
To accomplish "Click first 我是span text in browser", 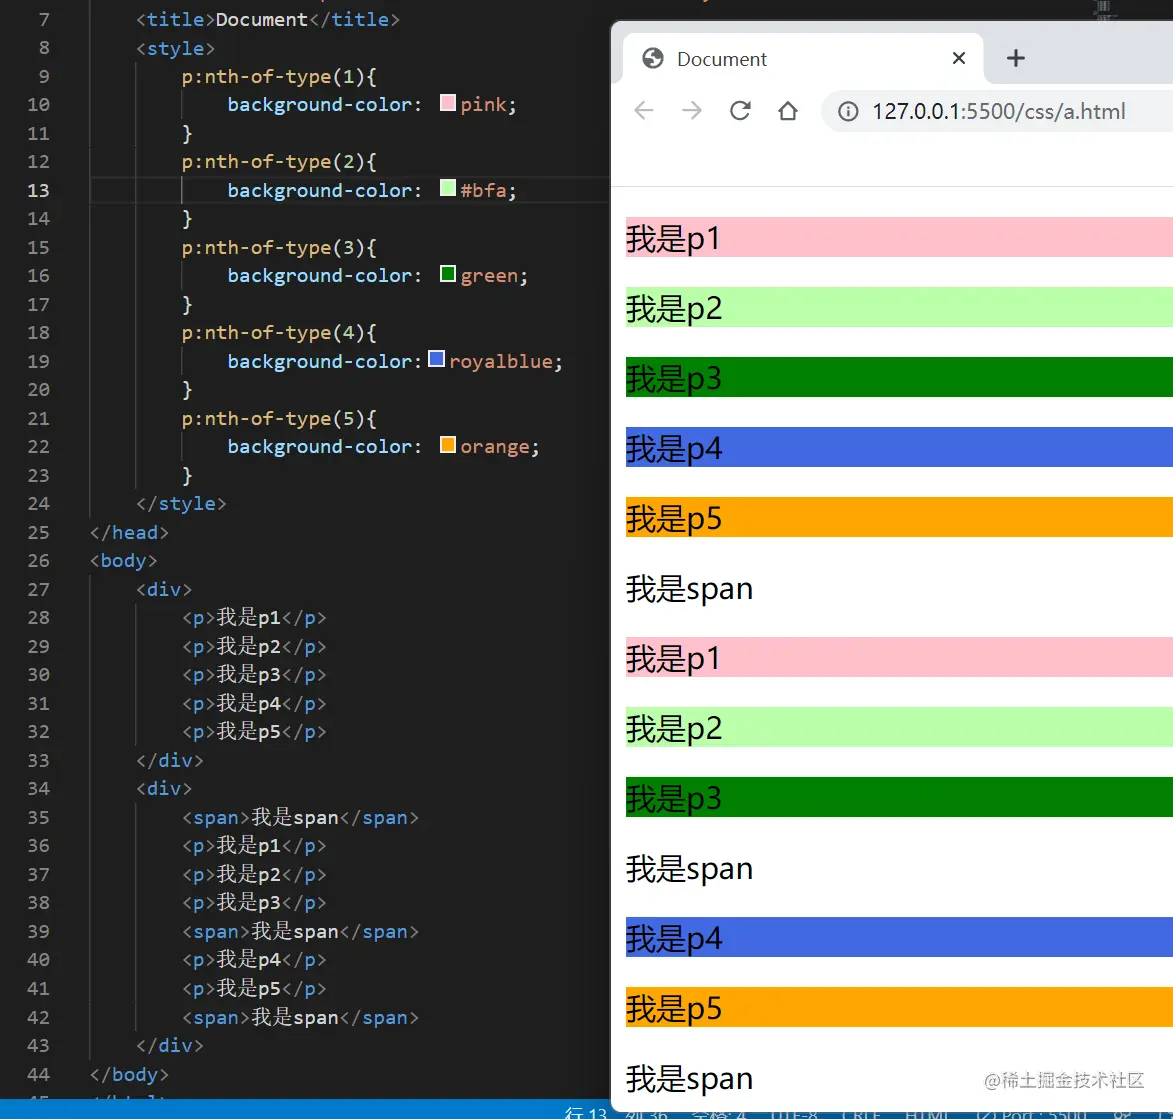I will [x=689, y=589].
